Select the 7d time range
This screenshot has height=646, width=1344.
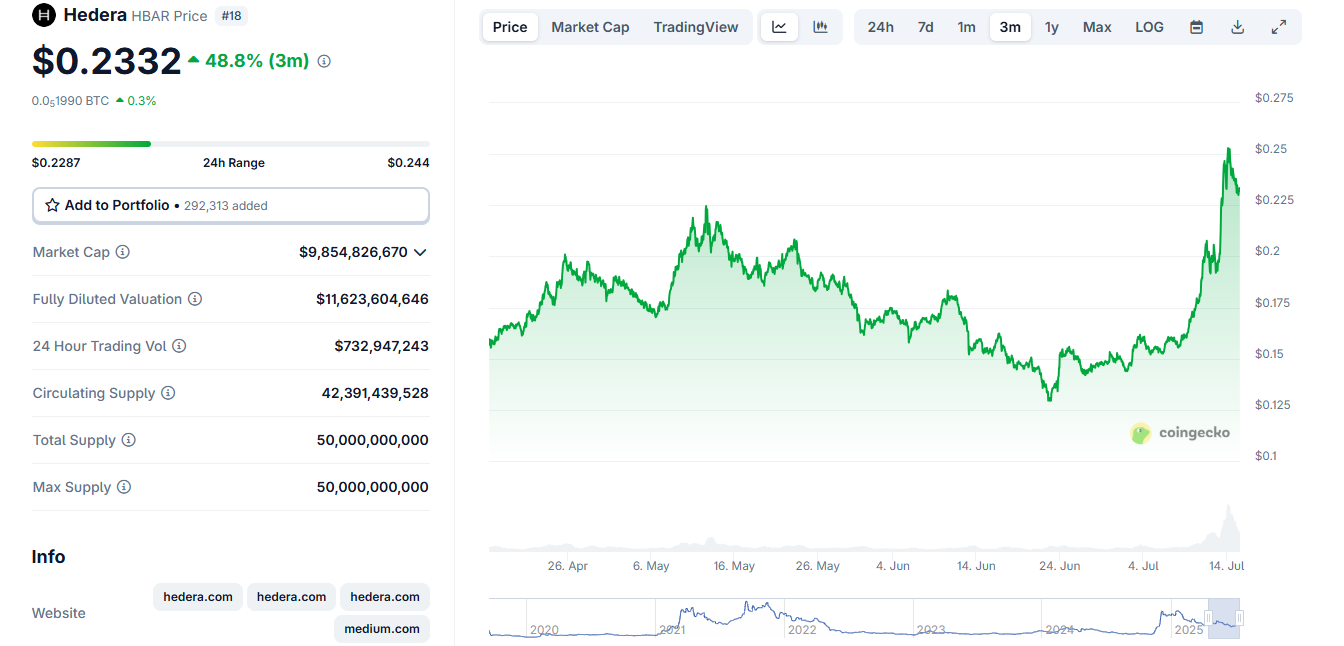[925, 26]
